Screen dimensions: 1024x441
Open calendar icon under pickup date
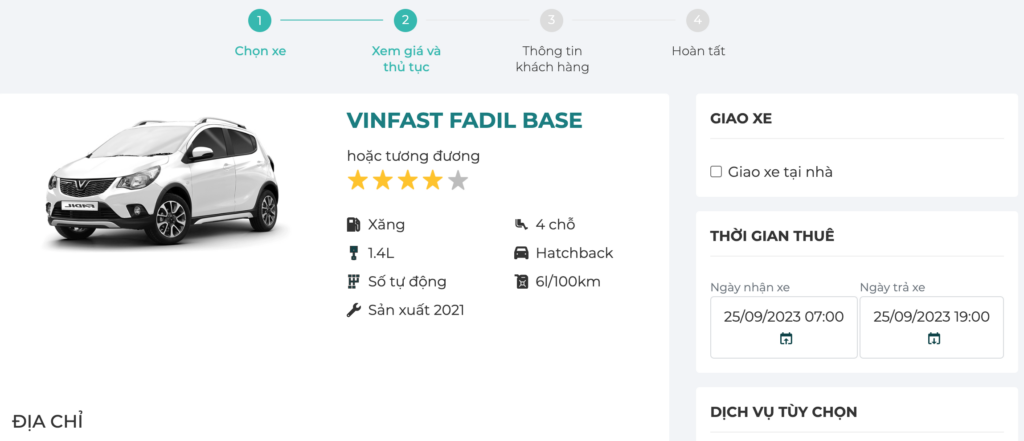(x=785, y=339)
